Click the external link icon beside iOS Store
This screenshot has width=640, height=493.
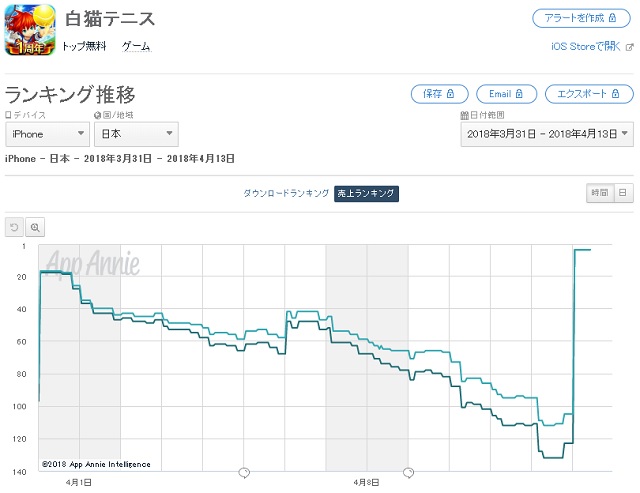[630, 47]
